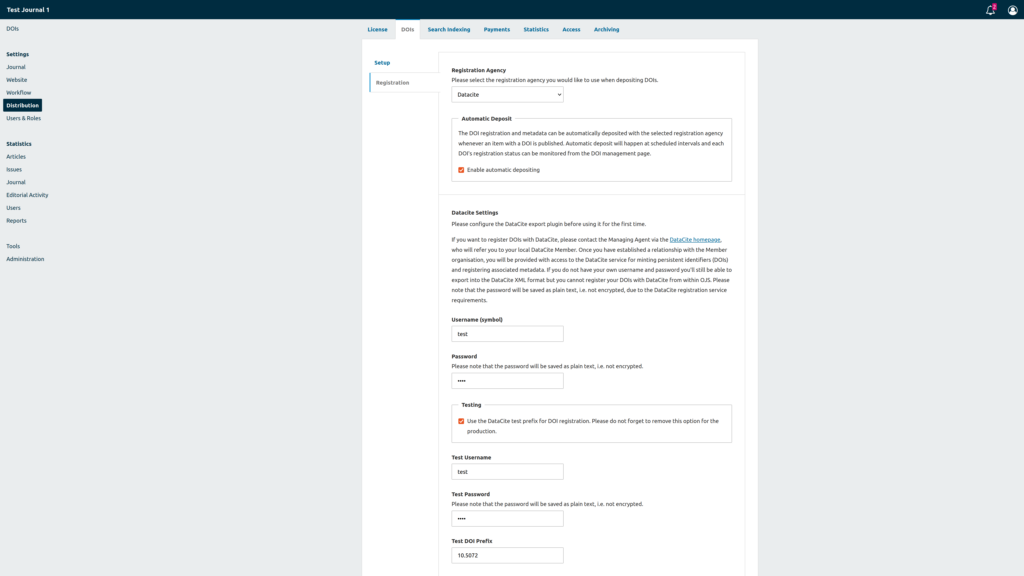
Task: Uncheck Enable automatic depositing
Action: (461, 170)
